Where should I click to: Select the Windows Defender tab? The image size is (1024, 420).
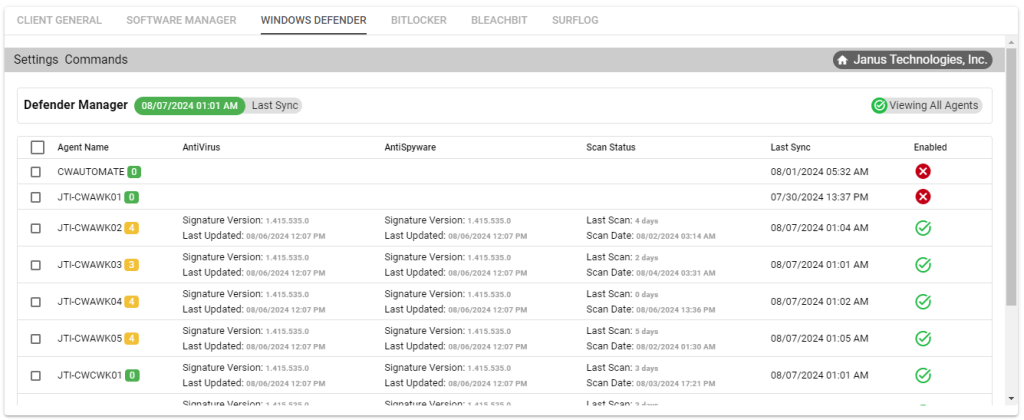tap(313, 20)
